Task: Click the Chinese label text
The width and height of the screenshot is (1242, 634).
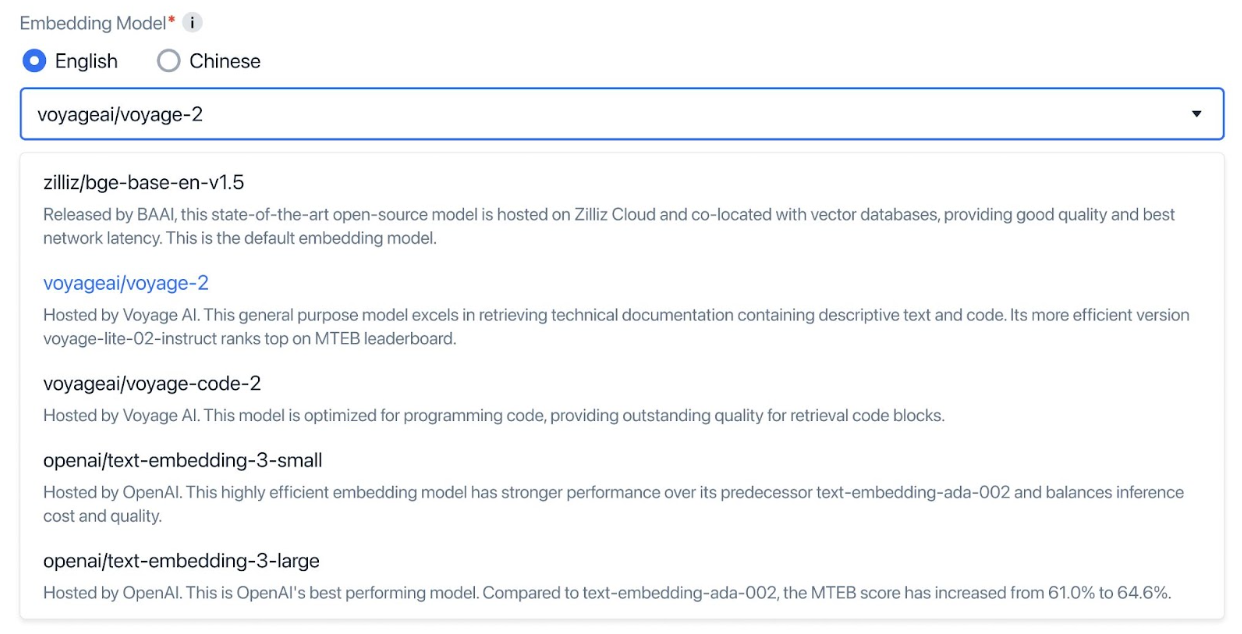Action: click(x=224, y=61)
